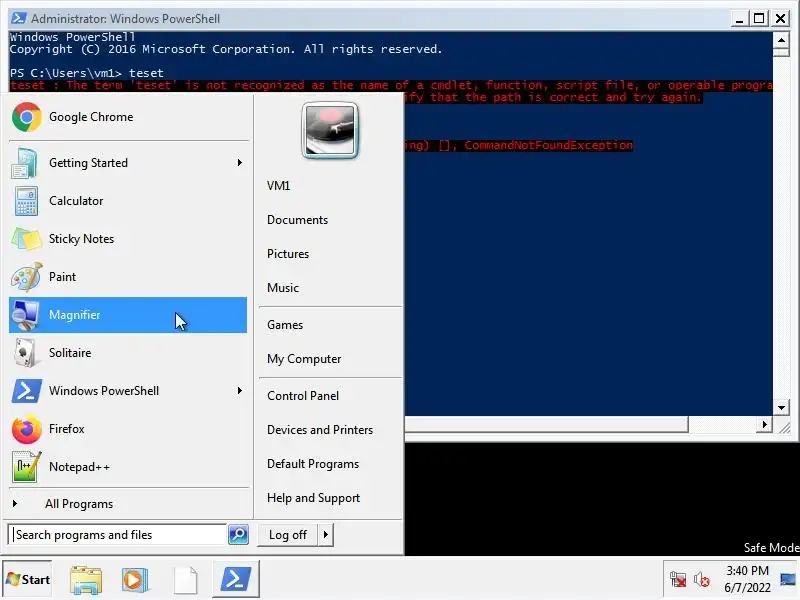Viewport: 800px width, 600px height.
Task: Open Control Panel
Action: tap(303, 396)
